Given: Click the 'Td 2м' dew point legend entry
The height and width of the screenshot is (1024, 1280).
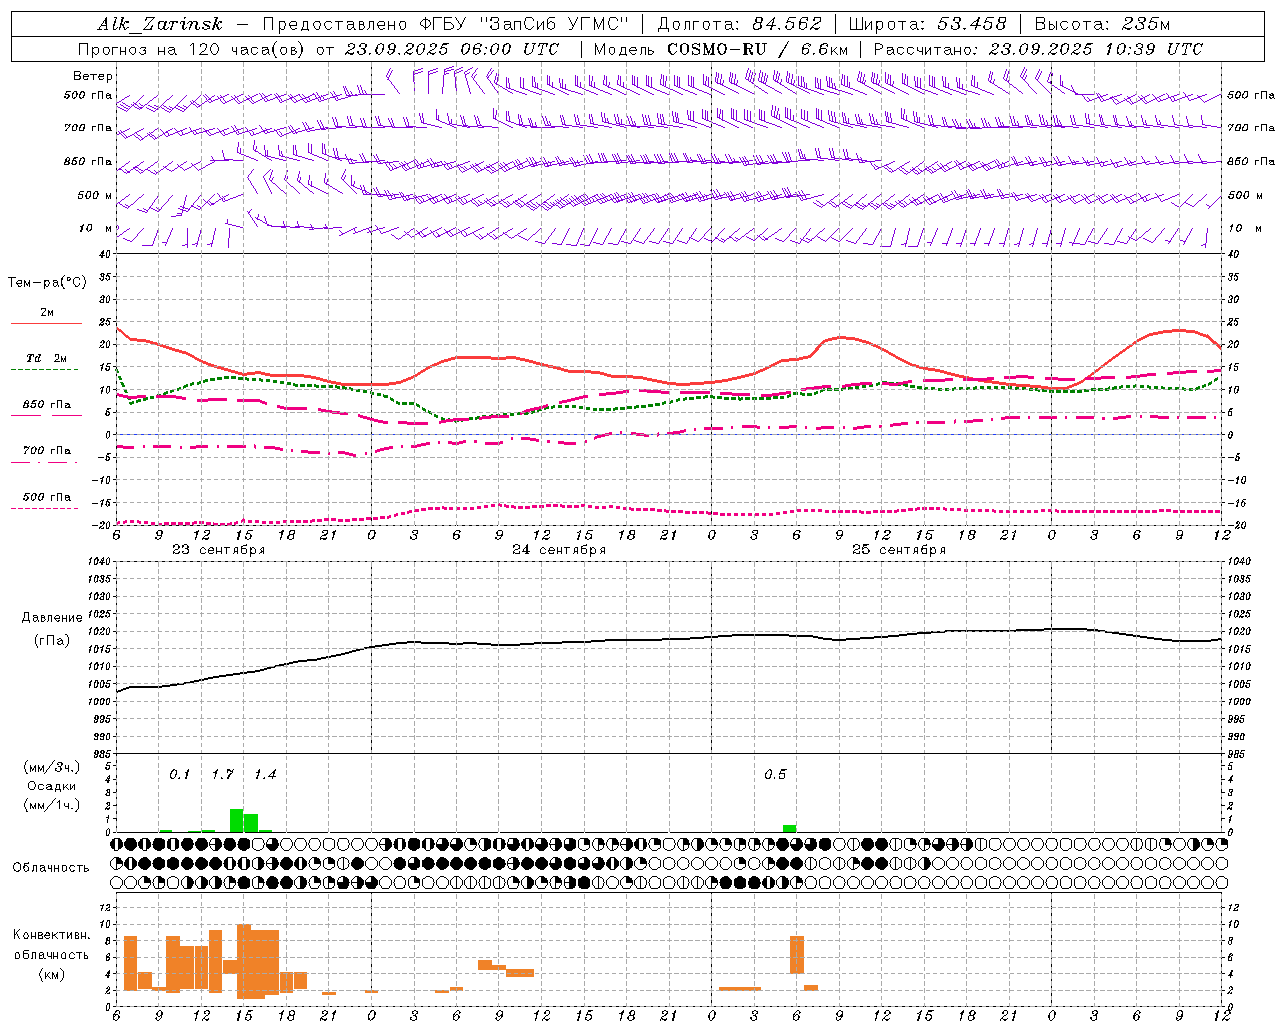Looking at the screenshot, I should [x=47, y=358].
